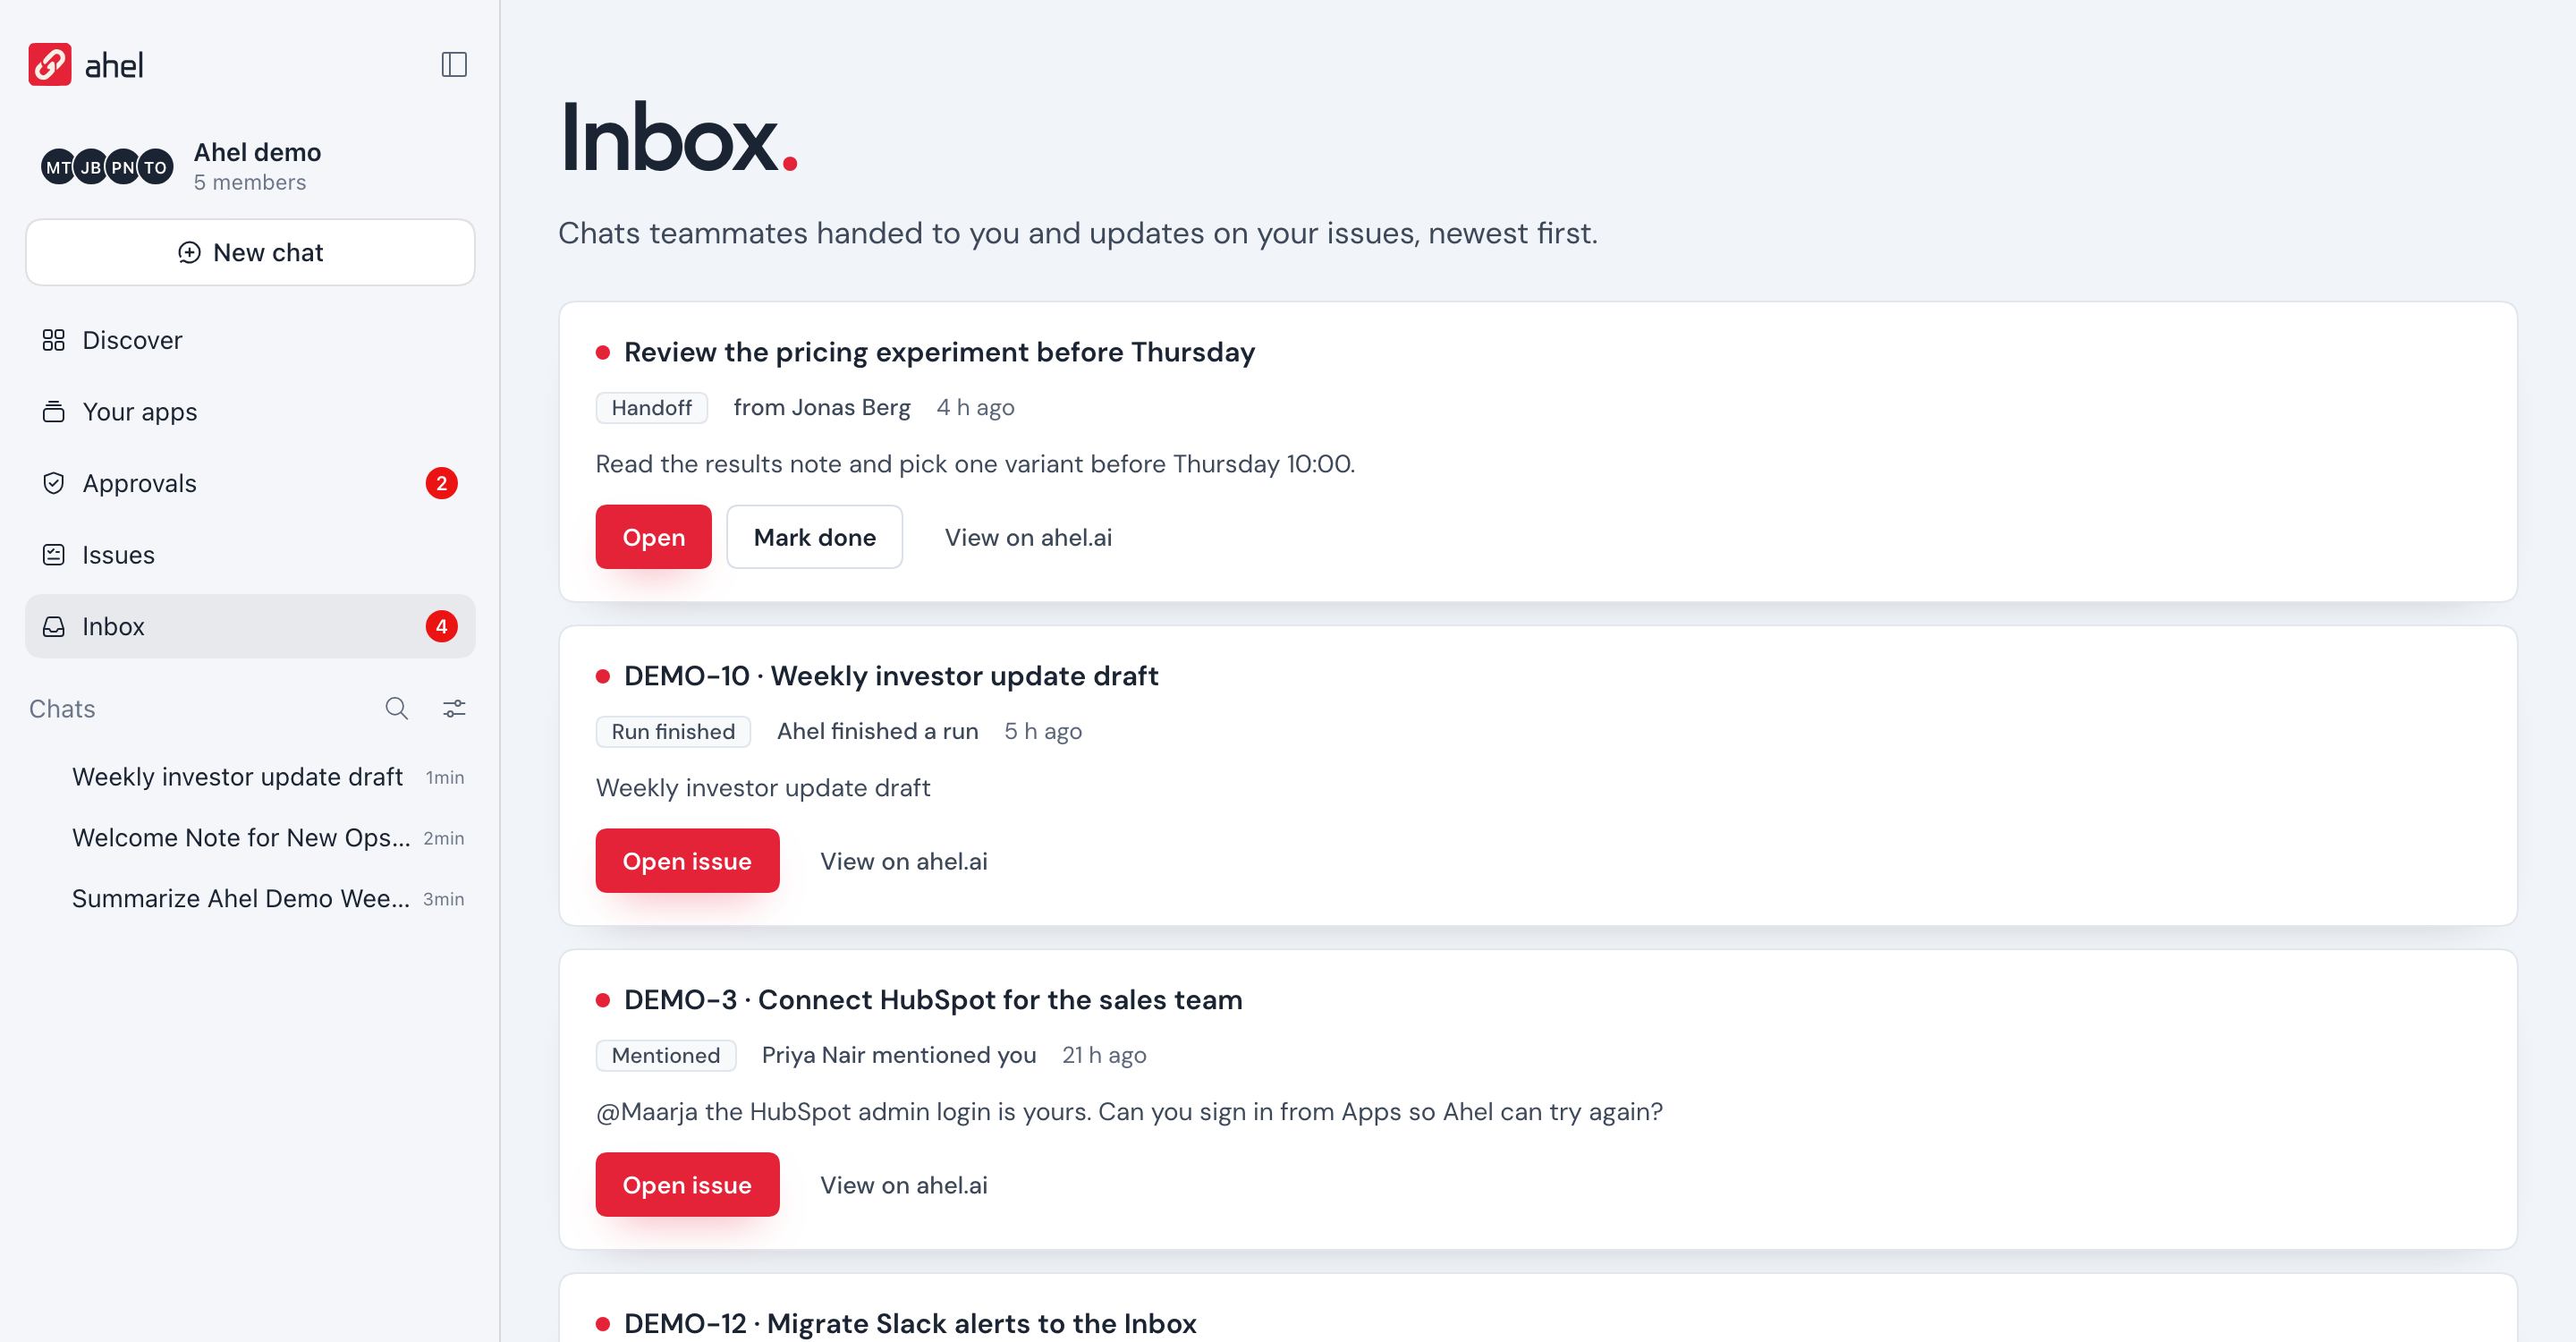Screen dimensions: 2576x1342
Task: Open Welcome Note for New Ops chat
Action: [x=250, y=838]
